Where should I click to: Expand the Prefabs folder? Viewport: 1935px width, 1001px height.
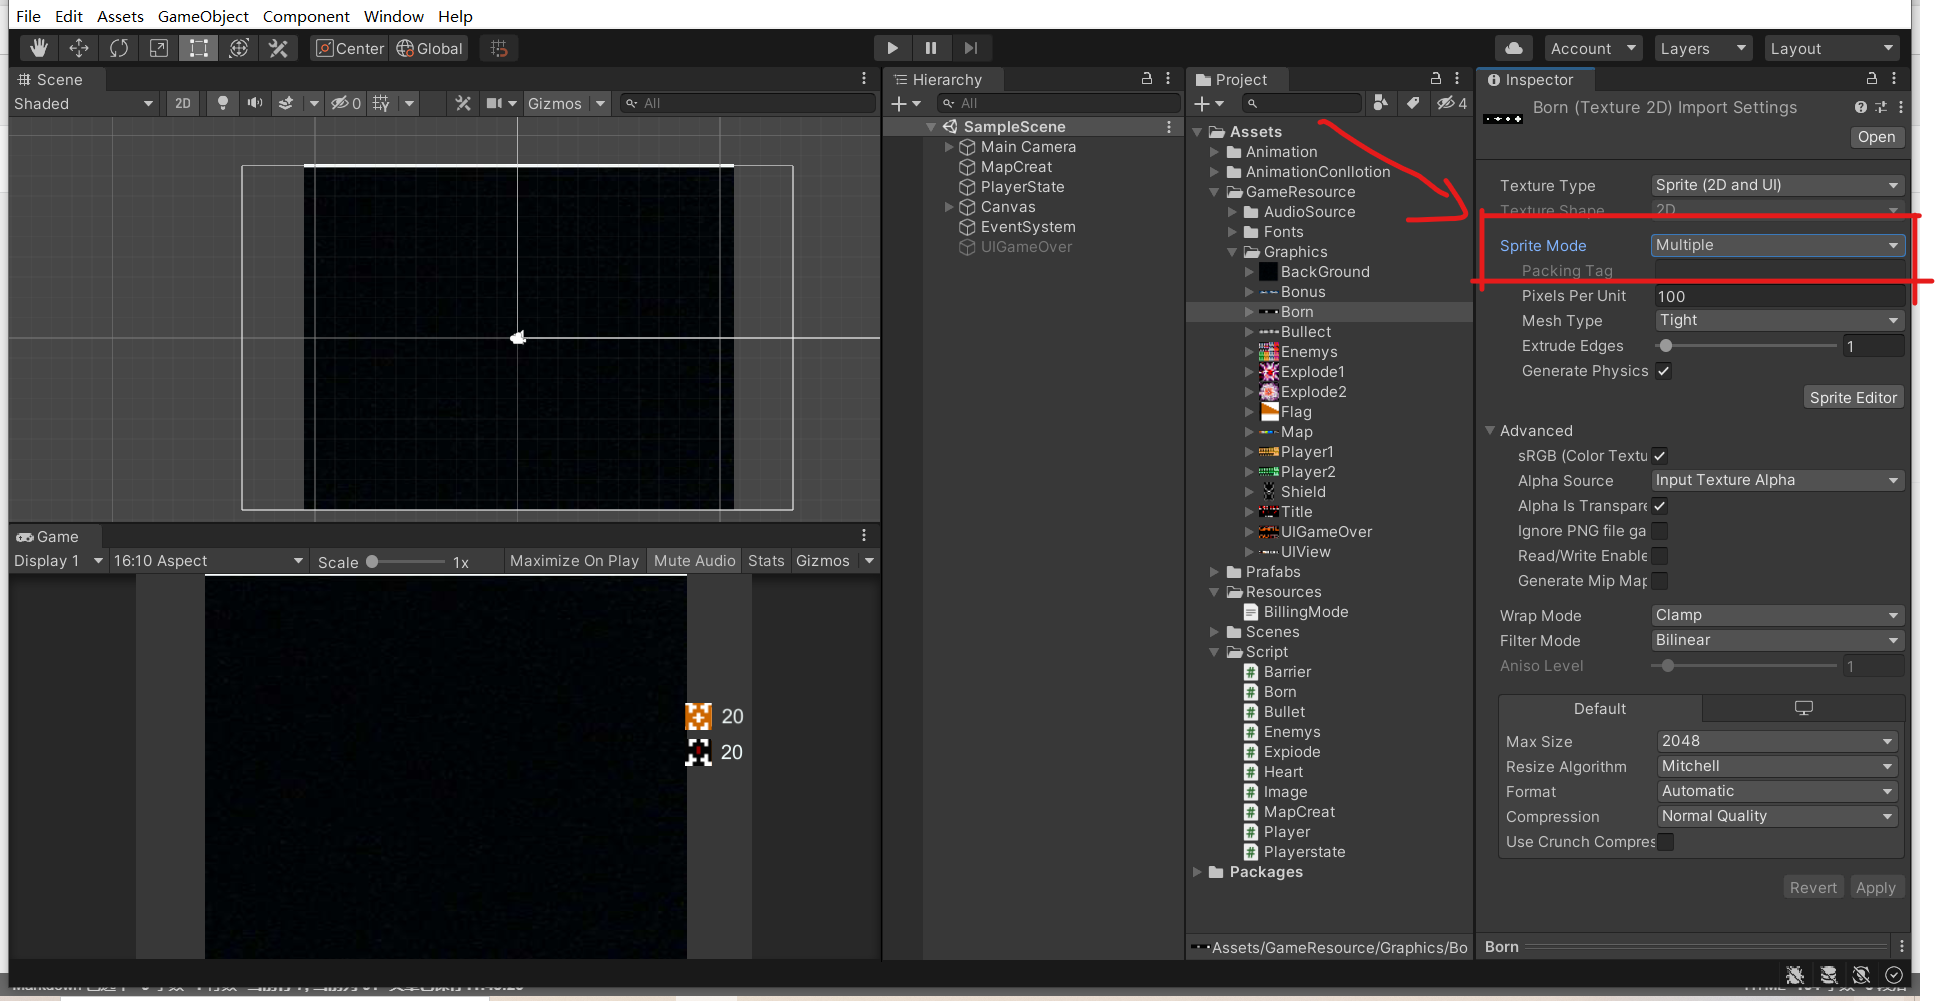[1215, 572]
